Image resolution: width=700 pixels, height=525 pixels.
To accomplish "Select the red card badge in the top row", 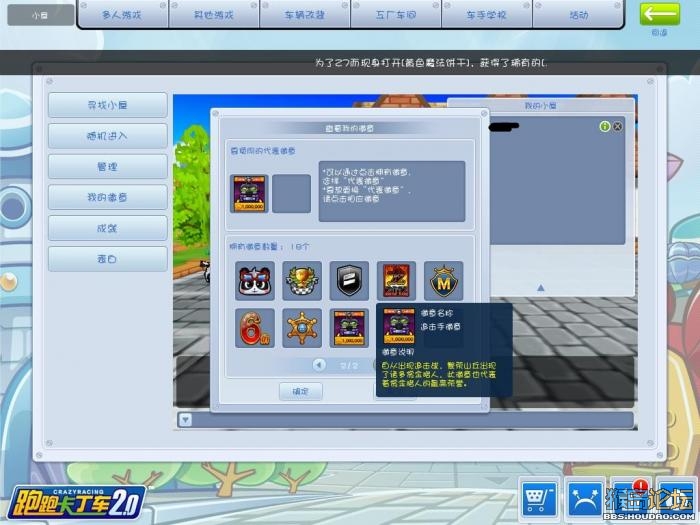I will tap(396, 281).
